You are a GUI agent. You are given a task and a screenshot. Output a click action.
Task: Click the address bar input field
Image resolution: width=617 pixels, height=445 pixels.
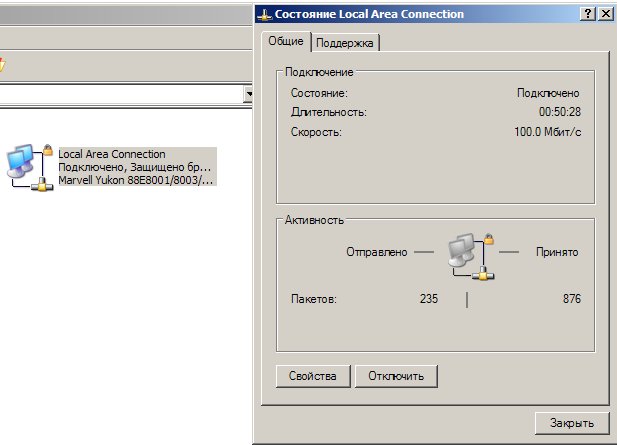click(x=121, y=94)
